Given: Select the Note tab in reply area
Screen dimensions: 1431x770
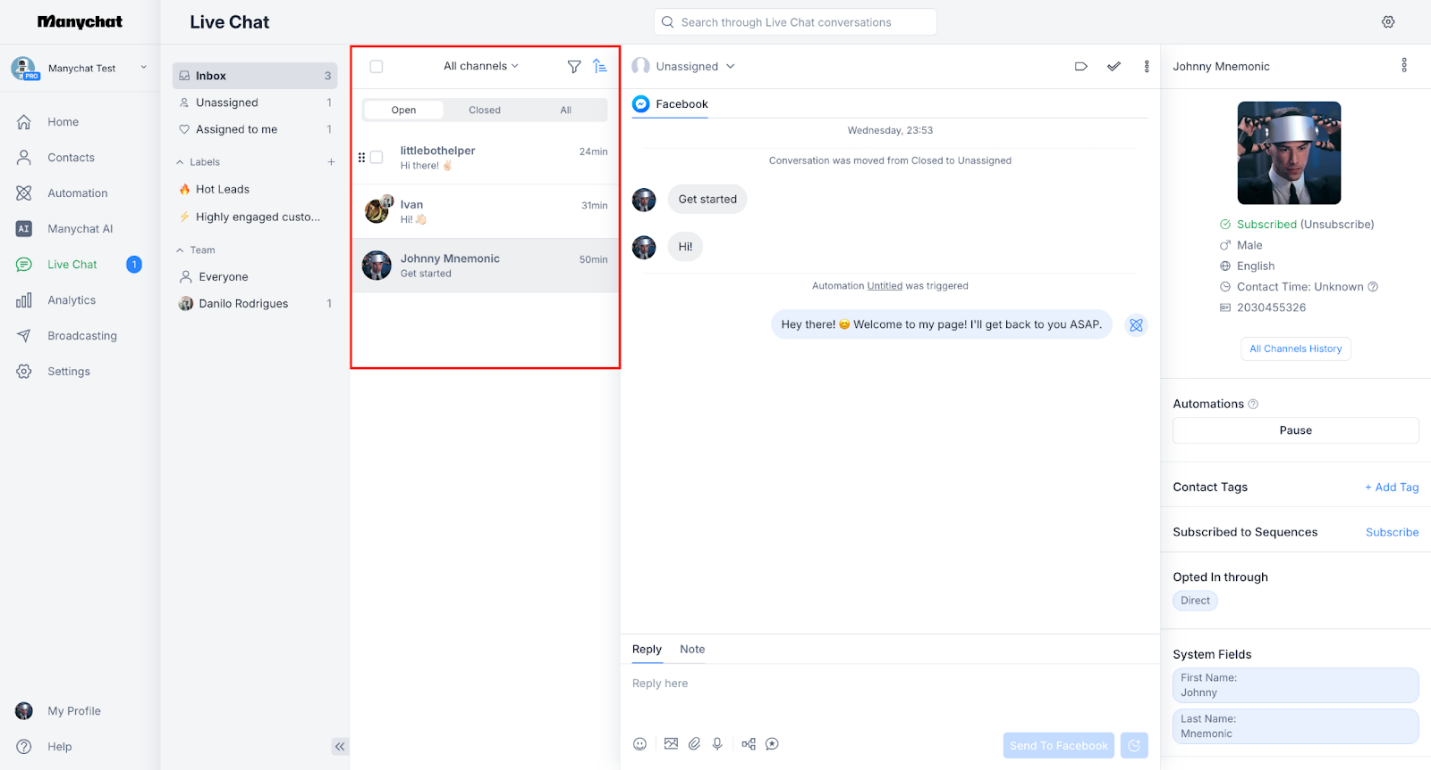Looking at the screenshot, I should click(691, 649).
